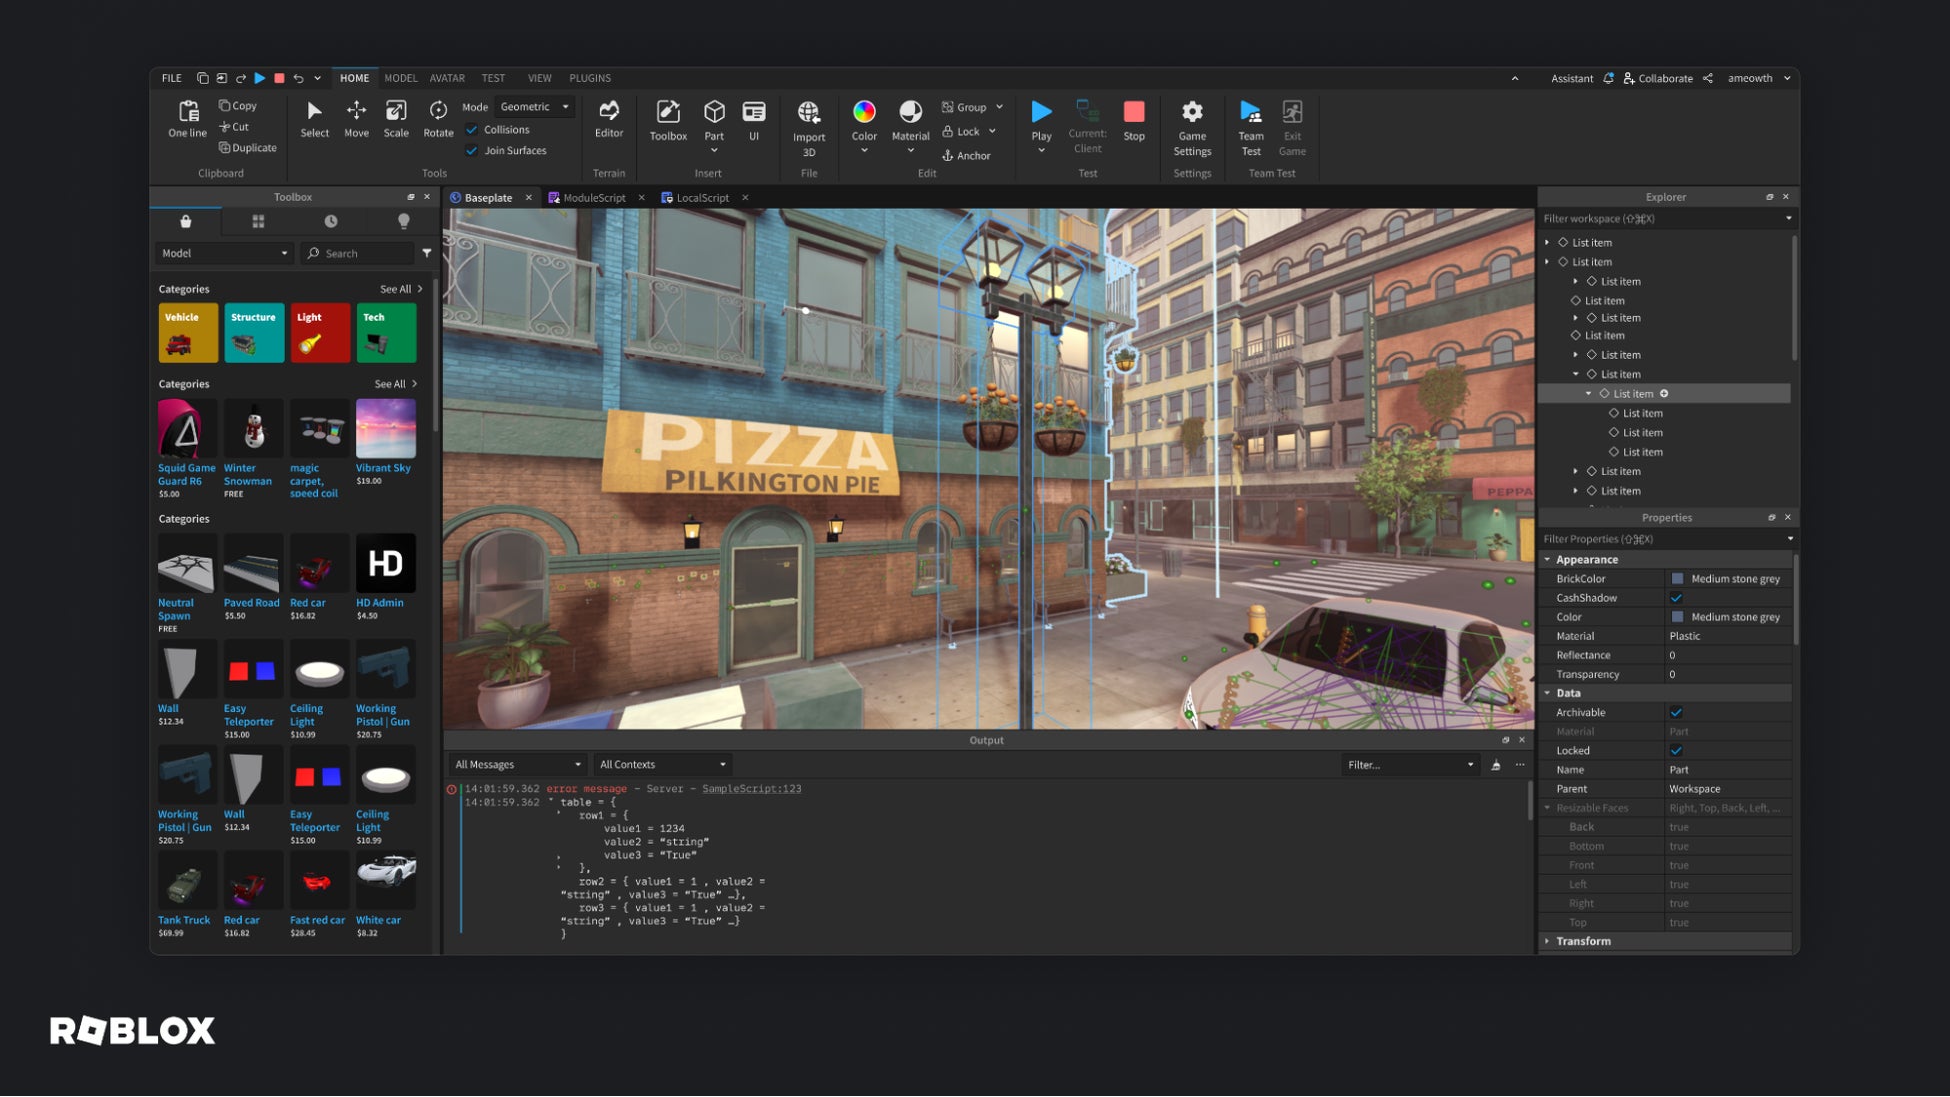Open the All Messages filter dropdown

point(517,765)
